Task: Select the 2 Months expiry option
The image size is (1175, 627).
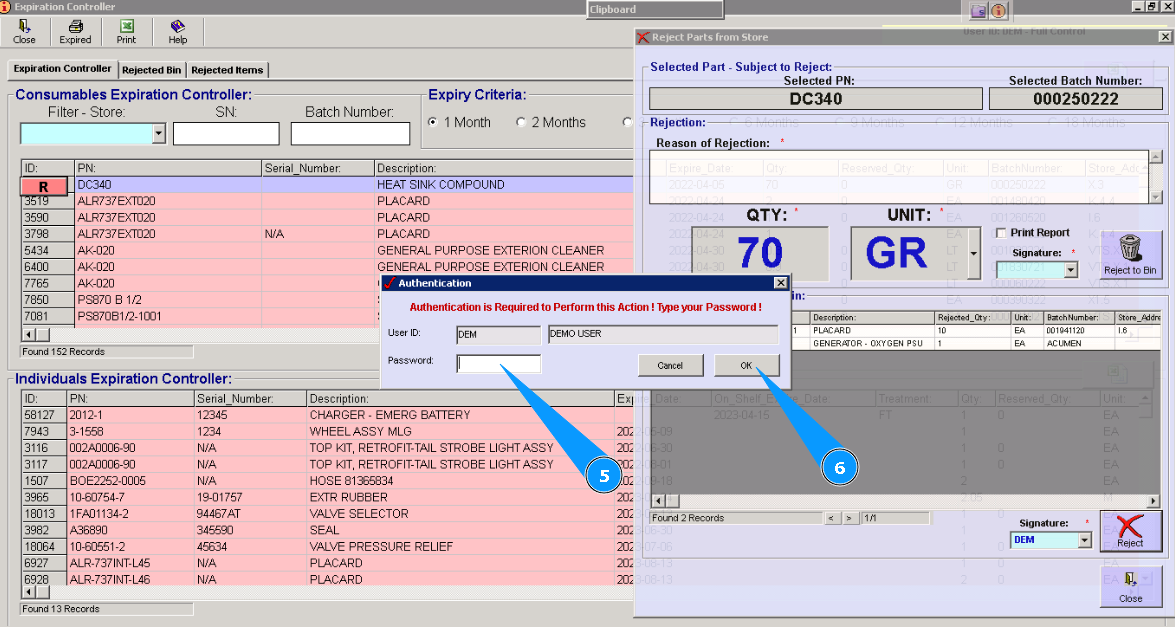Action: pyautogui.click(x=521, y=123)
